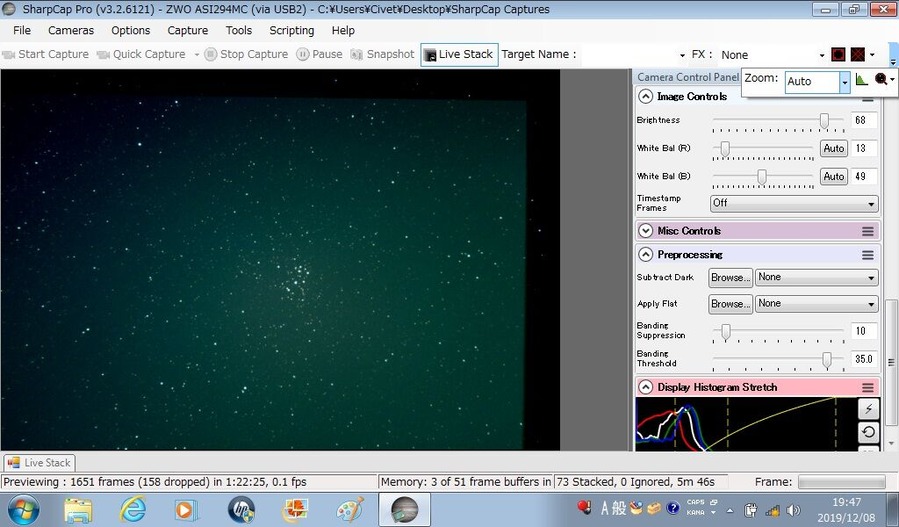This screenshot has width=899, height=527.
Task: Click the Camera Control Panel header
Action: click(x=688, y=77)
